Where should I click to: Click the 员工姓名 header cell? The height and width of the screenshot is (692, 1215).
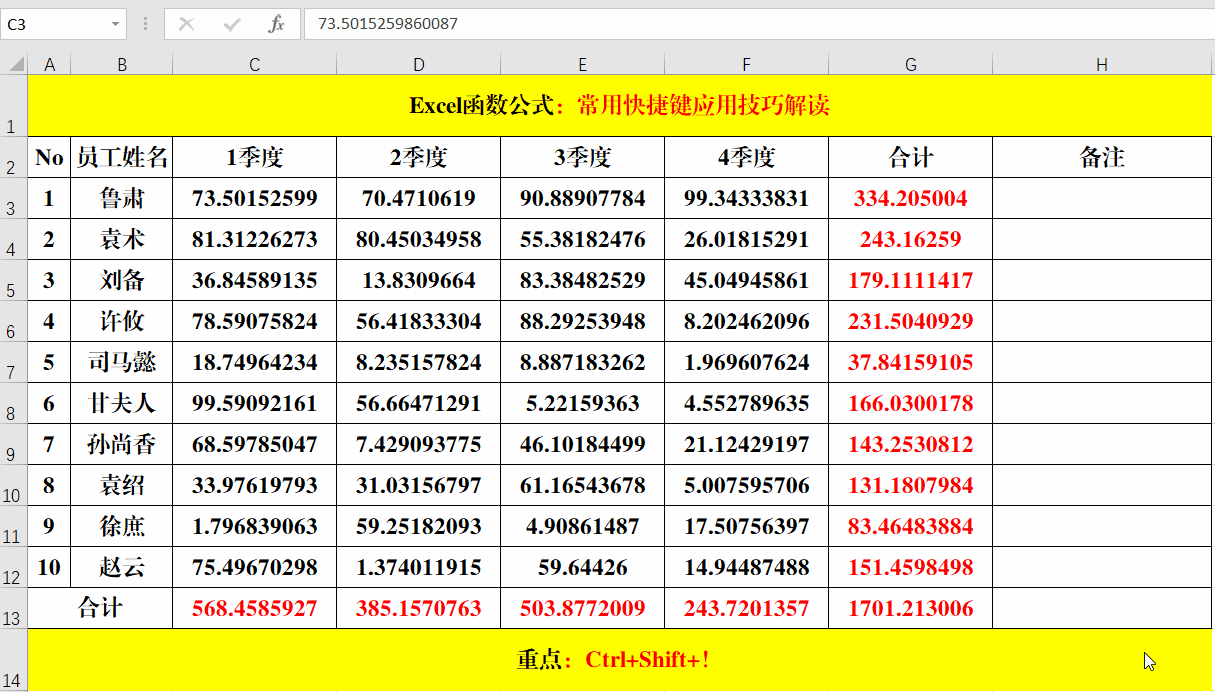click(122, 157)
